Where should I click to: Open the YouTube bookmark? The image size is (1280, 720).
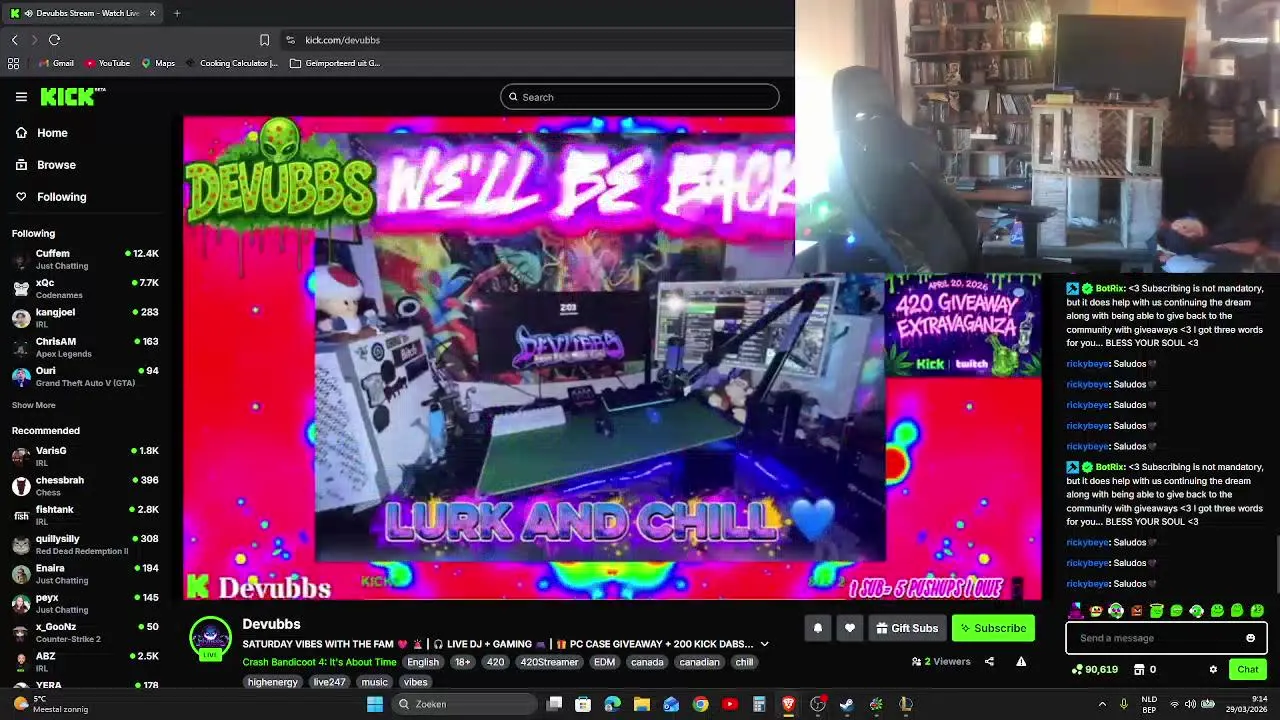tap(107, 63)
